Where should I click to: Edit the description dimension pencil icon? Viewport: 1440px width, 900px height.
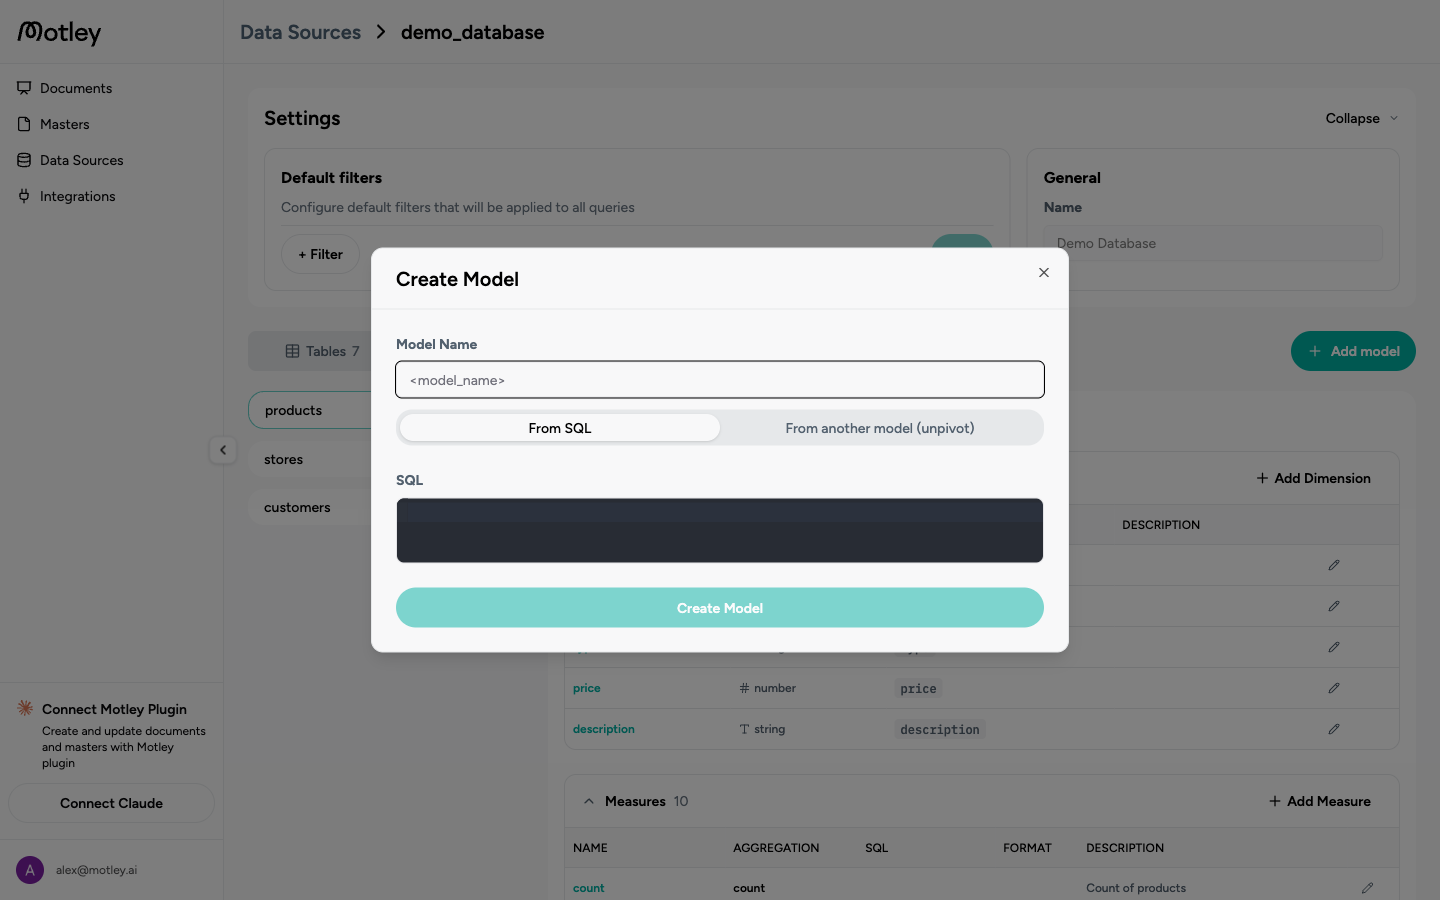click(x=1334, y=729)
